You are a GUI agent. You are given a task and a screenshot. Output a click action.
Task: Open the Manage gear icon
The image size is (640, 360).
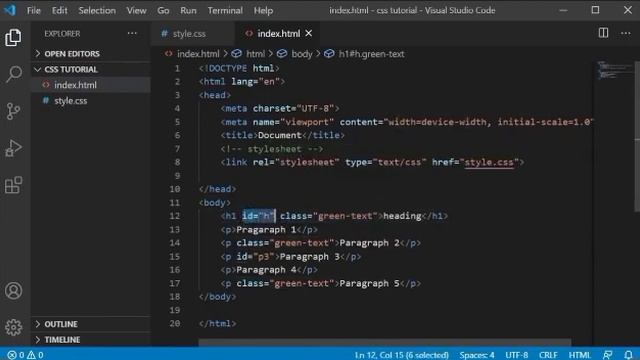tap(13, 327)
